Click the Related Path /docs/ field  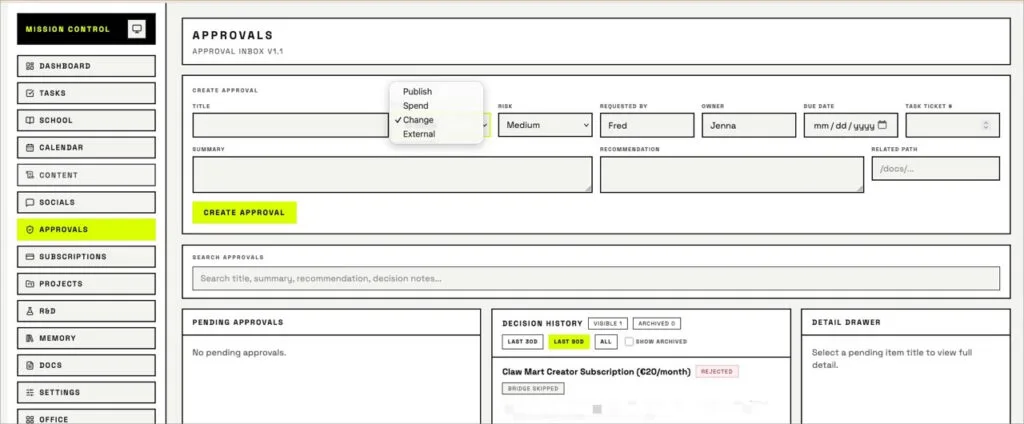pyautogui.click(x=936, y=169)
